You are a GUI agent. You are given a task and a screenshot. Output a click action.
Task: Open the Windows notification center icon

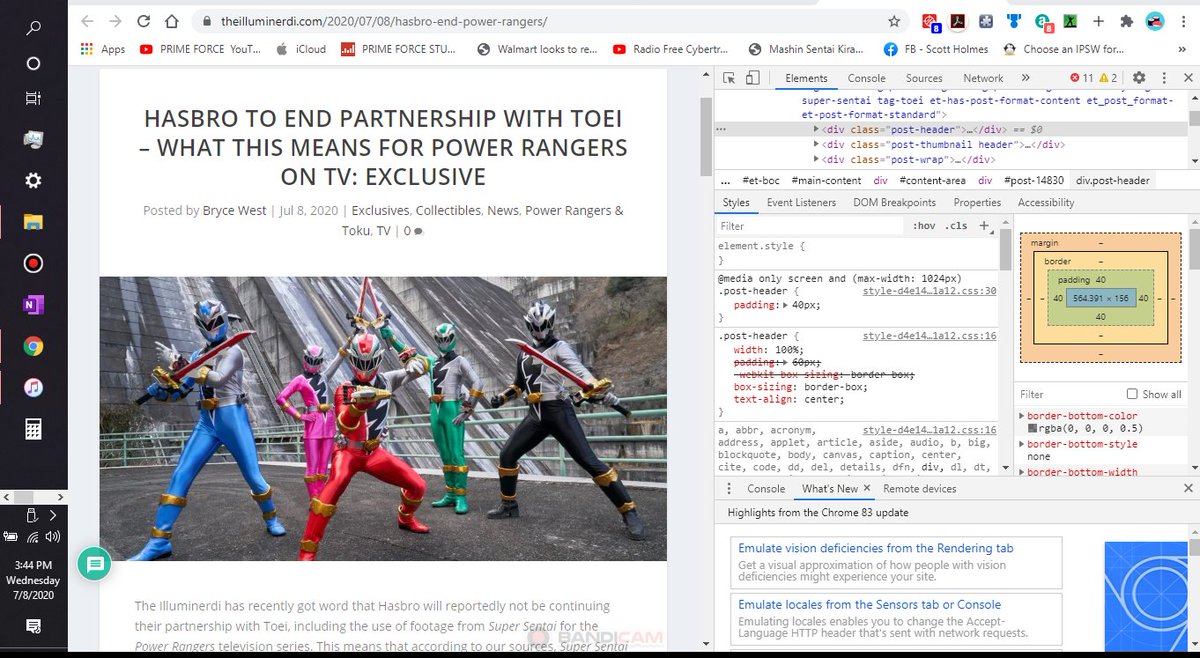[x=32, y=626]
